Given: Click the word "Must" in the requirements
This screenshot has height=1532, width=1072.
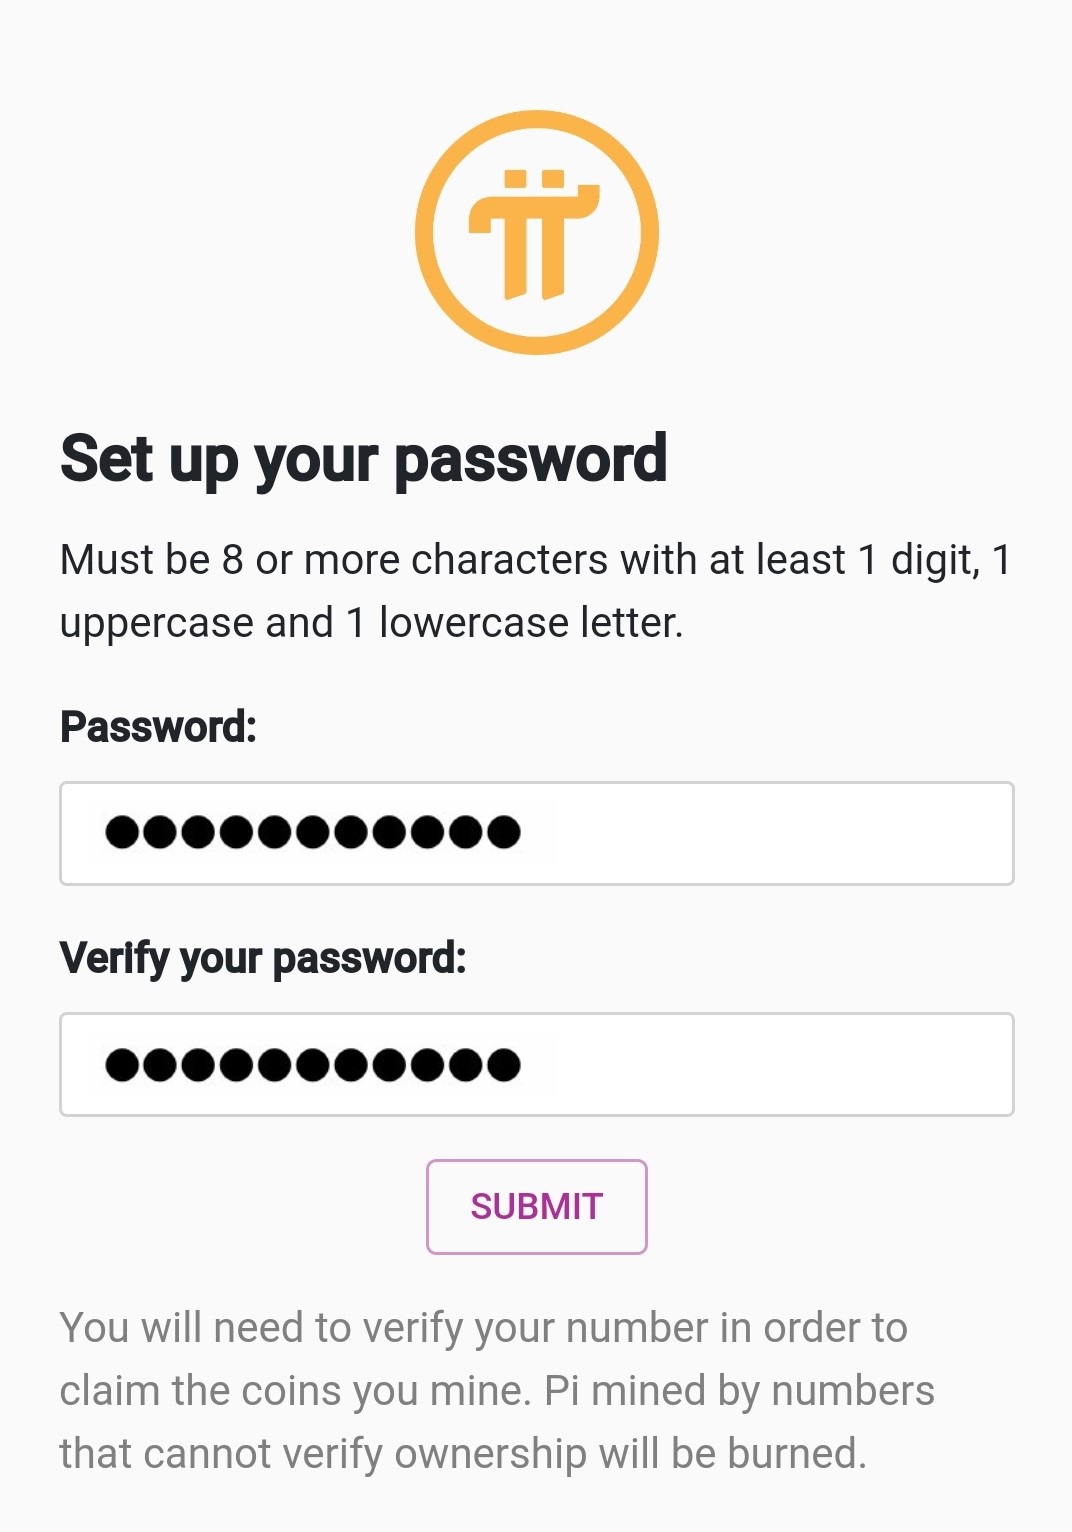Looking at the screenshot, I should 104,560.
